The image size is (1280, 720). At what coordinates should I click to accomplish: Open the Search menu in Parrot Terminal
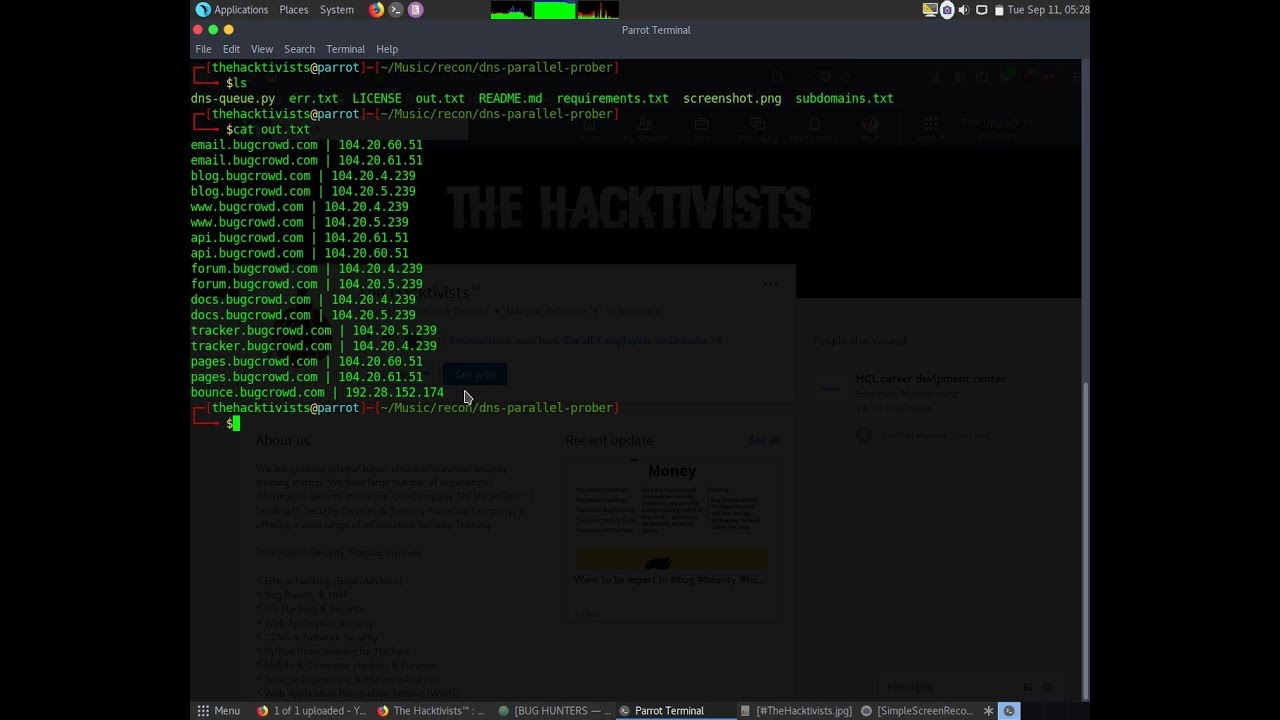pos(299,49)
